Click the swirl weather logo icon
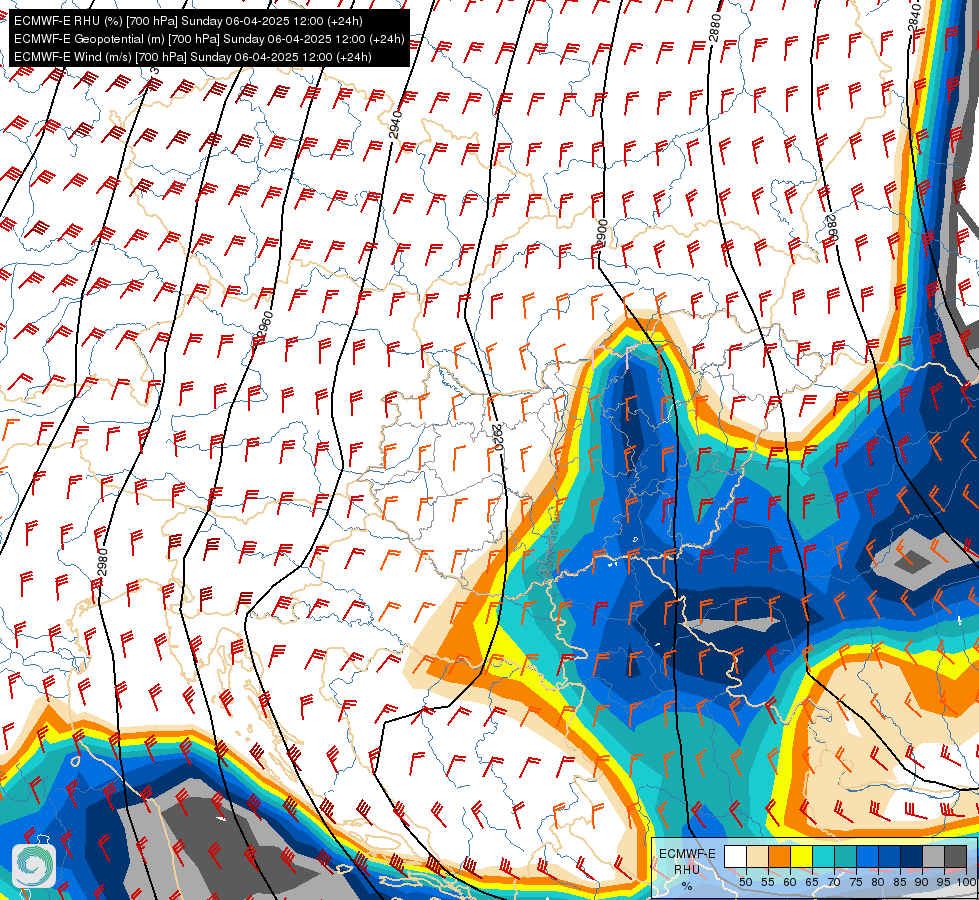Image resolution: width=979 pixels, height=900 pixels. 34,865
